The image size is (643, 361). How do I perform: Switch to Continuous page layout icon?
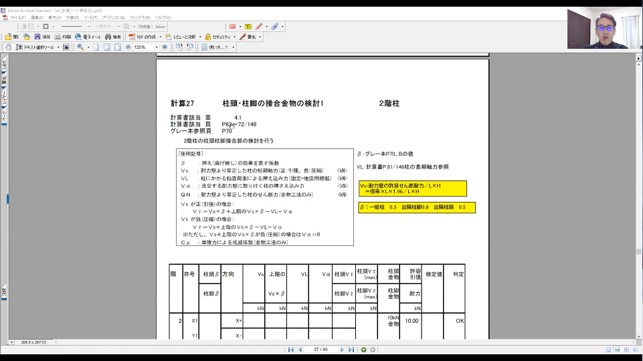(x=617, y=350)
